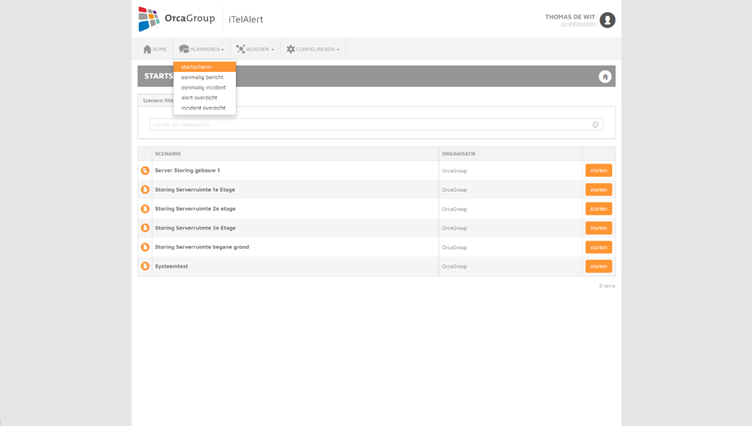Sort by the Scenario column header
Image resolution: width=752 pixels, height=426 pixels.
tap(168, 154)
